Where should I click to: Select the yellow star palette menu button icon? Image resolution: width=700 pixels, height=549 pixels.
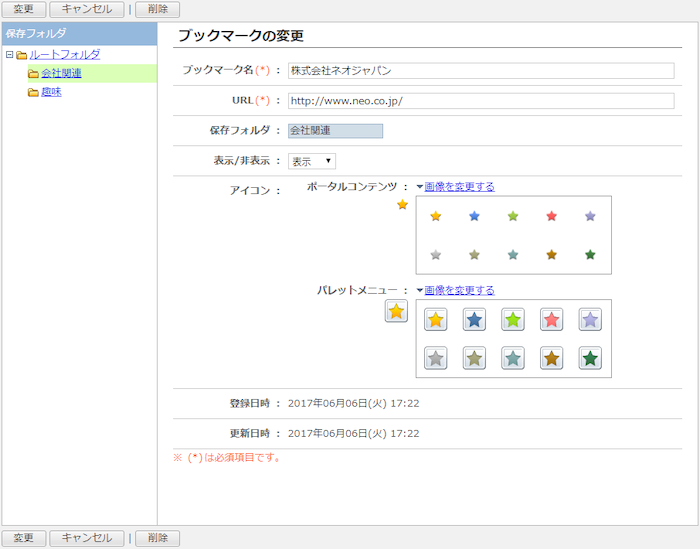[435, 320]
